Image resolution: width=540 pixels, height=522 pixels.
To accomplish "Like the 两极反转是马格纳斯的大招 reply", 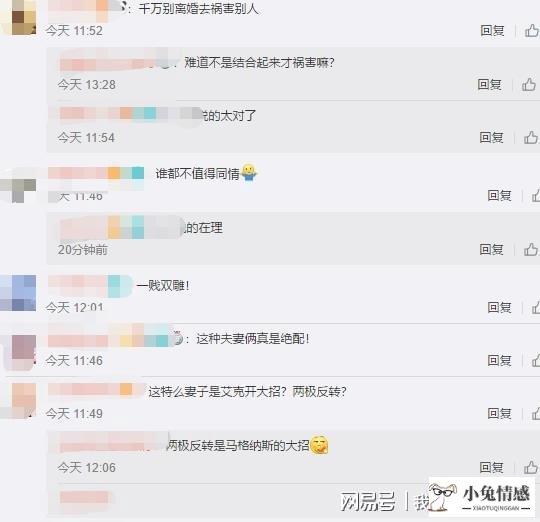I will point(531,468).
